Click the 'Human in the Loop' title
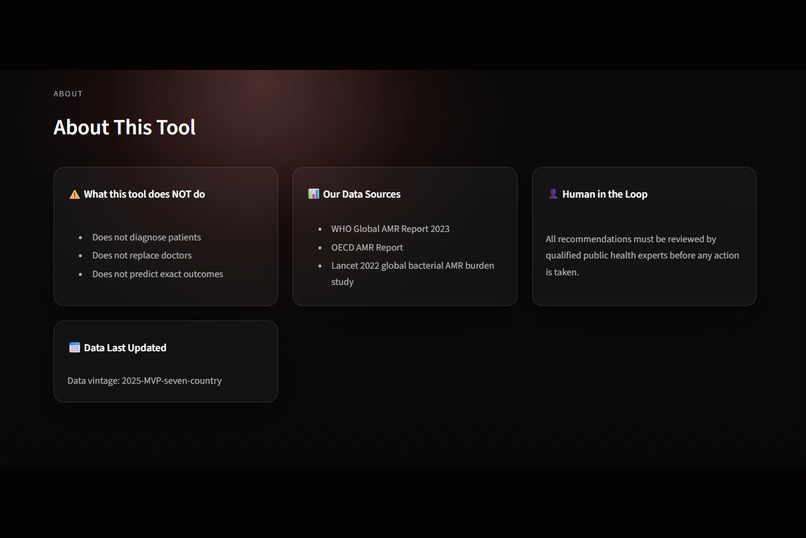This screenshot has height=538, width=806. point(604,194)
